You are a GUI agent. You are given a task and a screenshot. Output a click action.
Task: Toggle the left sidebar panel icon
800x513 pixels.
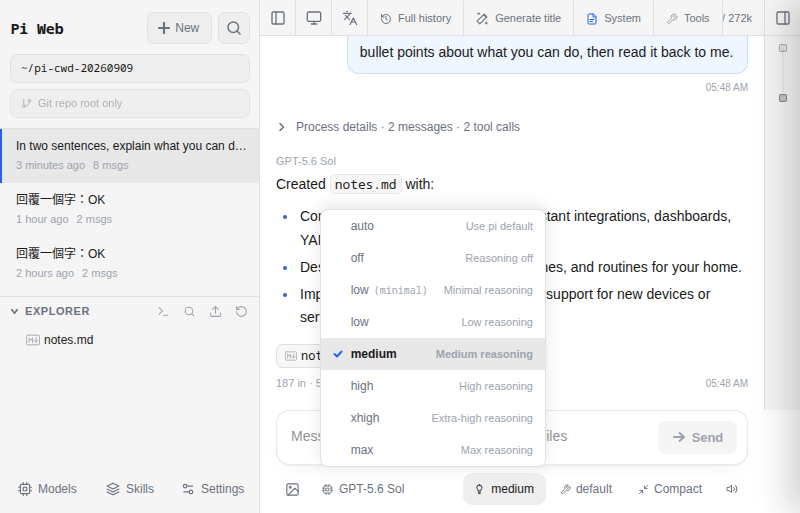pyautogui.click(x=278, y=18)
